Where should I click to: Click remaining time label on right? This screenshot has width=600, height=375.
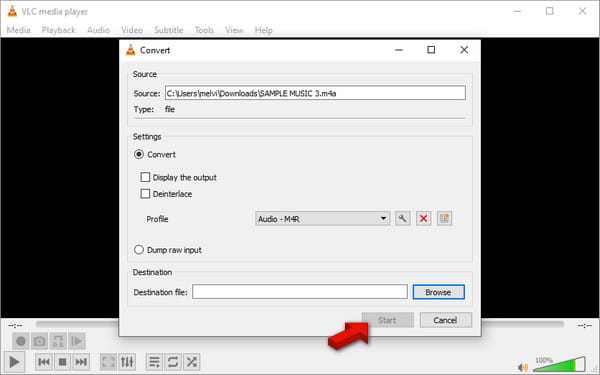pos(585,325)
